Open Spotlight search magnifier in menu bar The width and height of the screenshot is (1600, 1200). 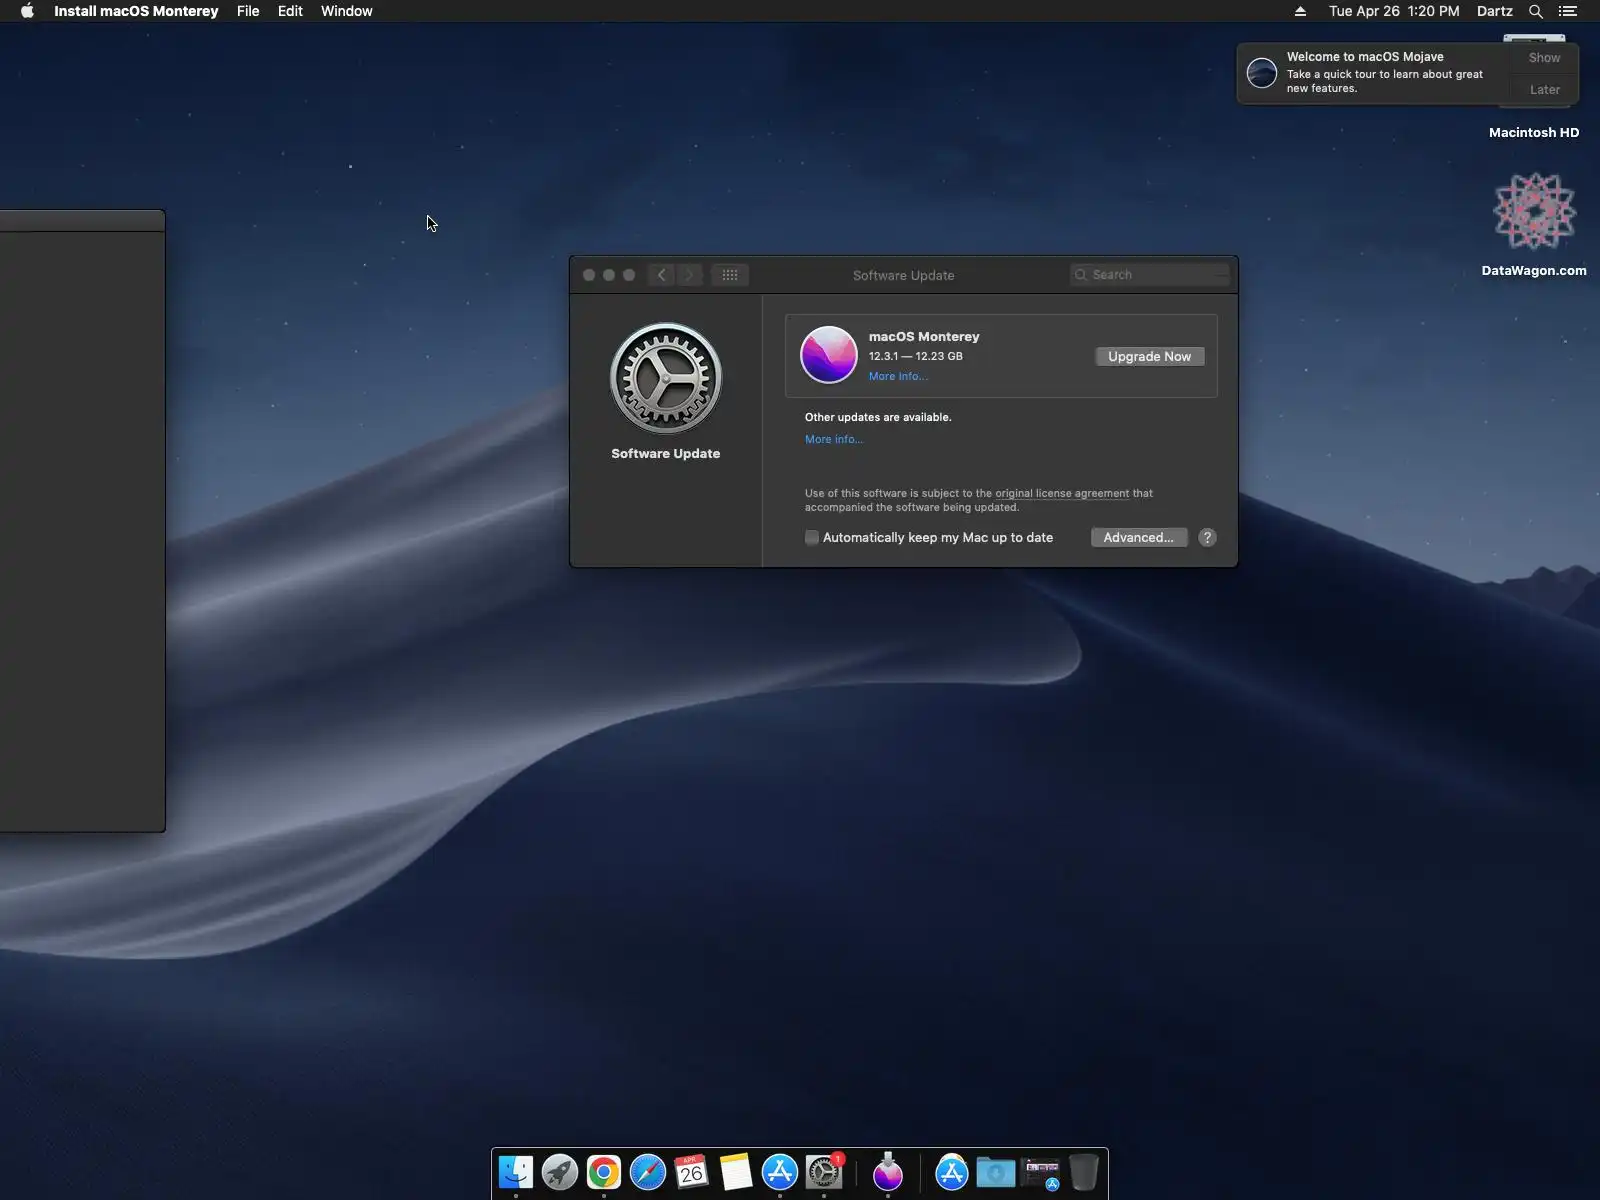tap(1536, 11)
